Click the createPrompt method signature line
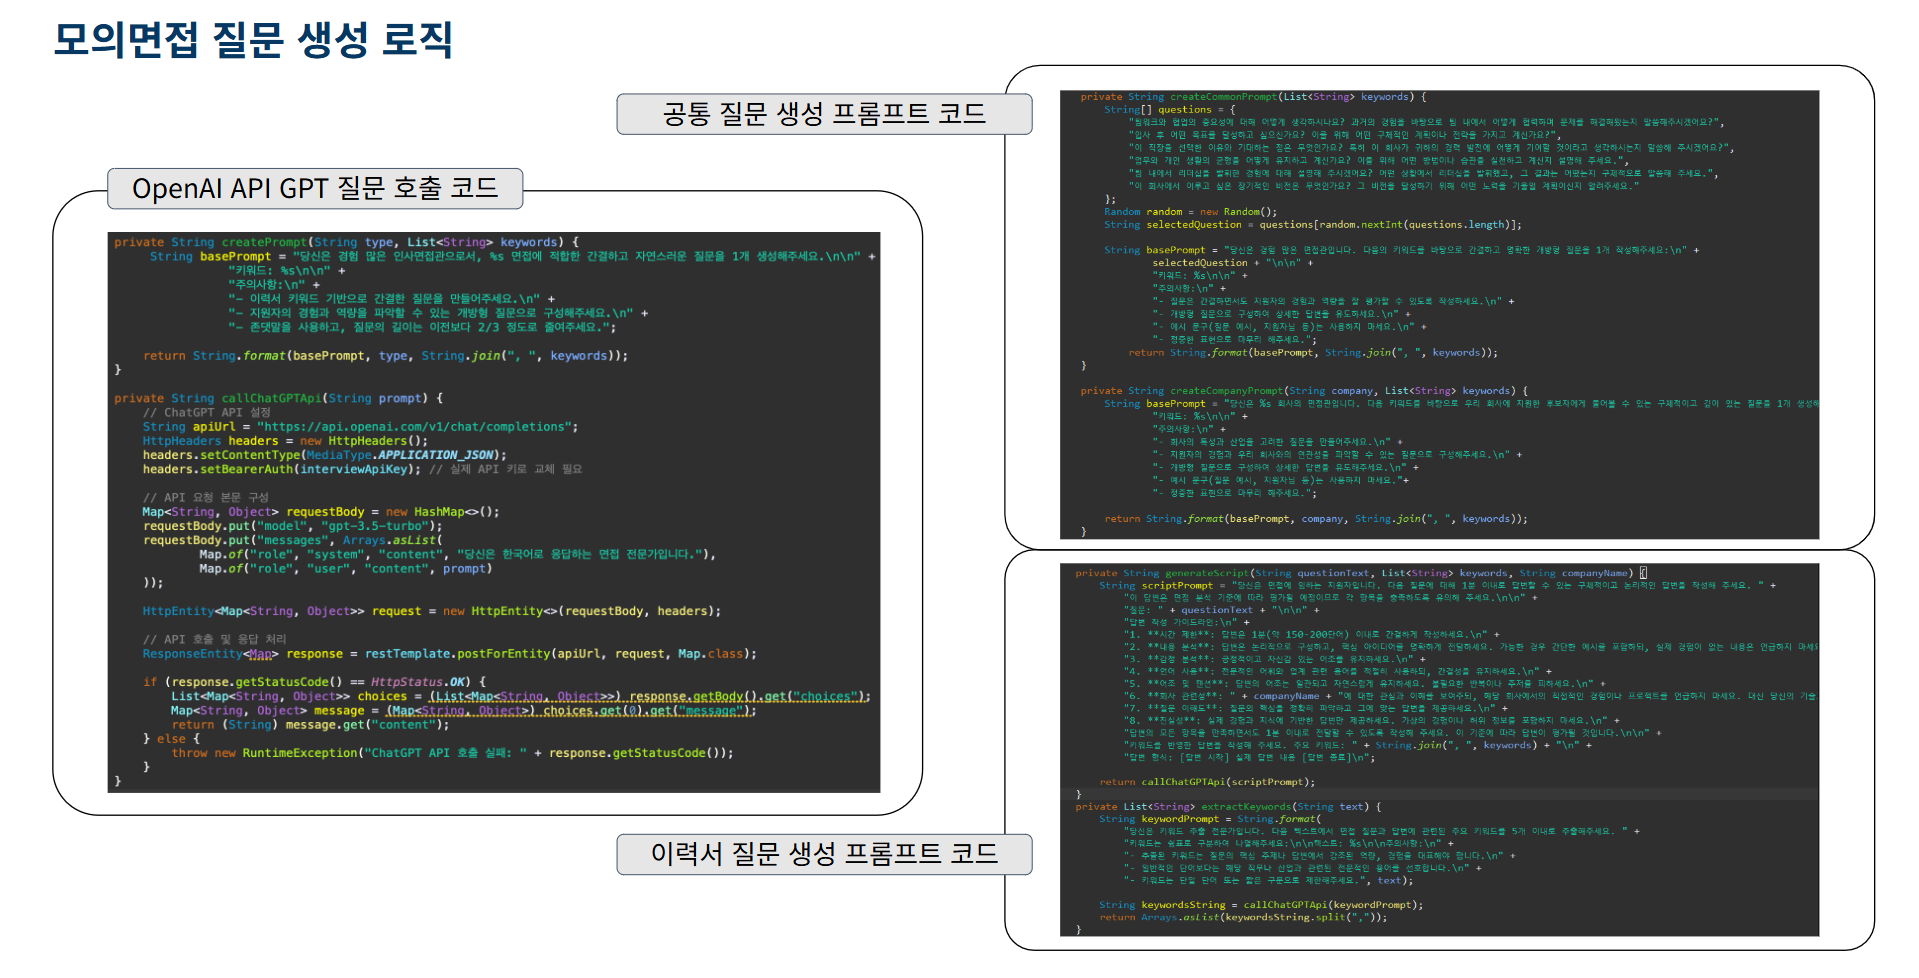Screen dimensions: 1919x978 [345, 242]
